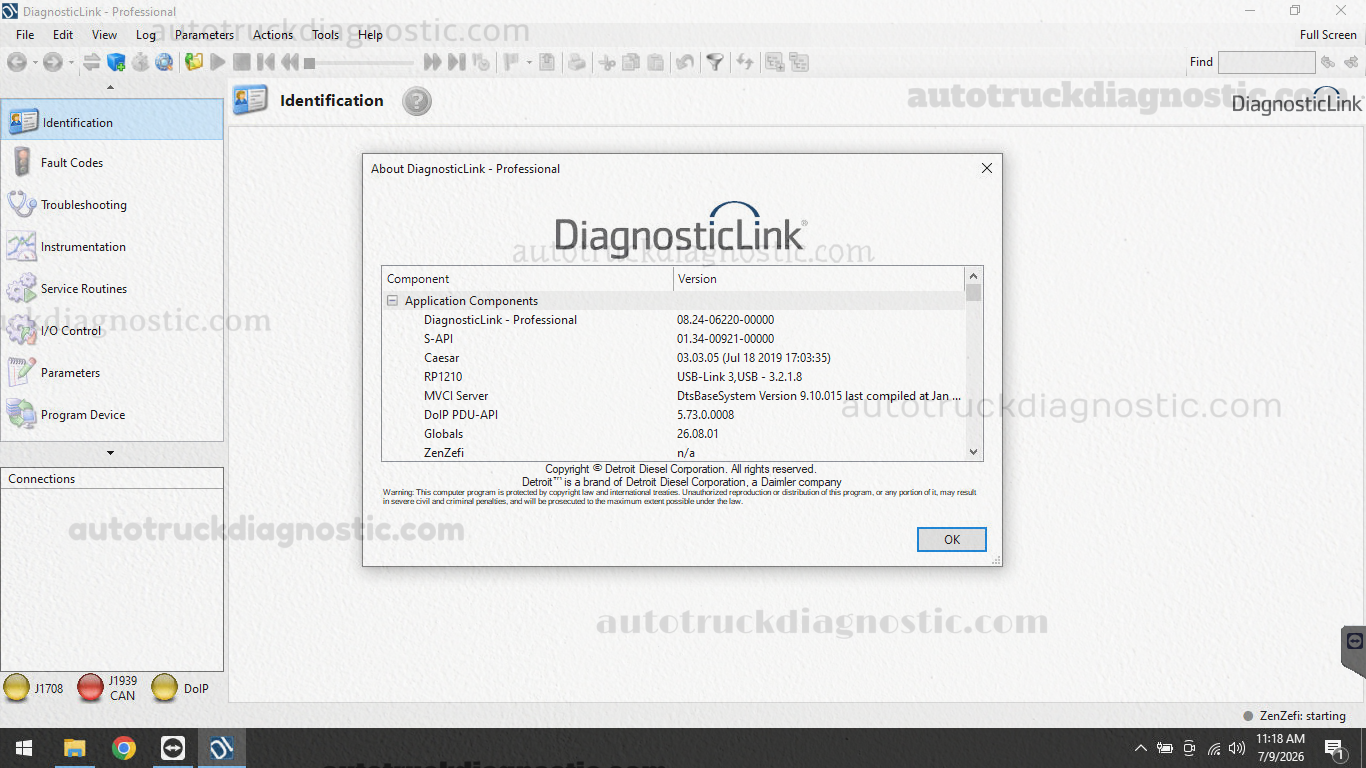Open the Forward button history dropdown arrow
1366x768 pixels.
[70, 62]
